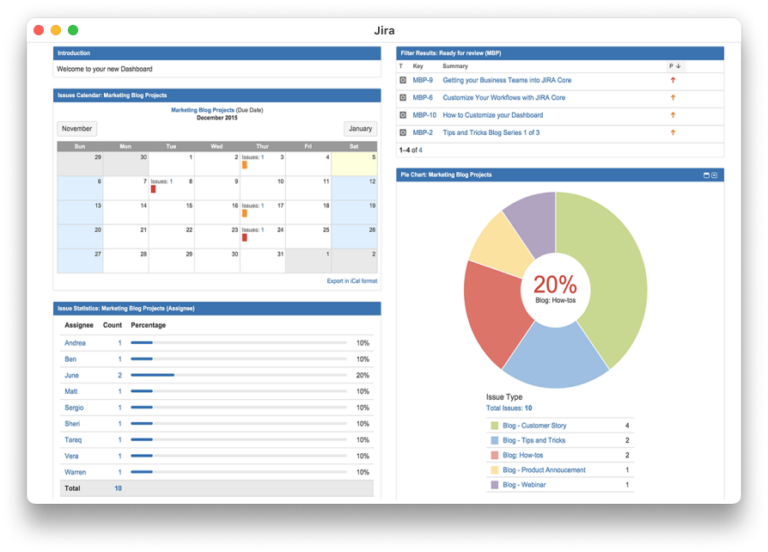Screen dimensions: 768x552
Task: Click the T column header
Action: 401,66
